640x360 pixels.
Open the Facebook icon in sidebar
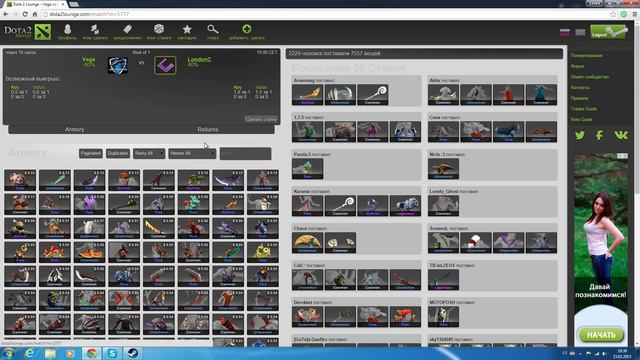599,135
